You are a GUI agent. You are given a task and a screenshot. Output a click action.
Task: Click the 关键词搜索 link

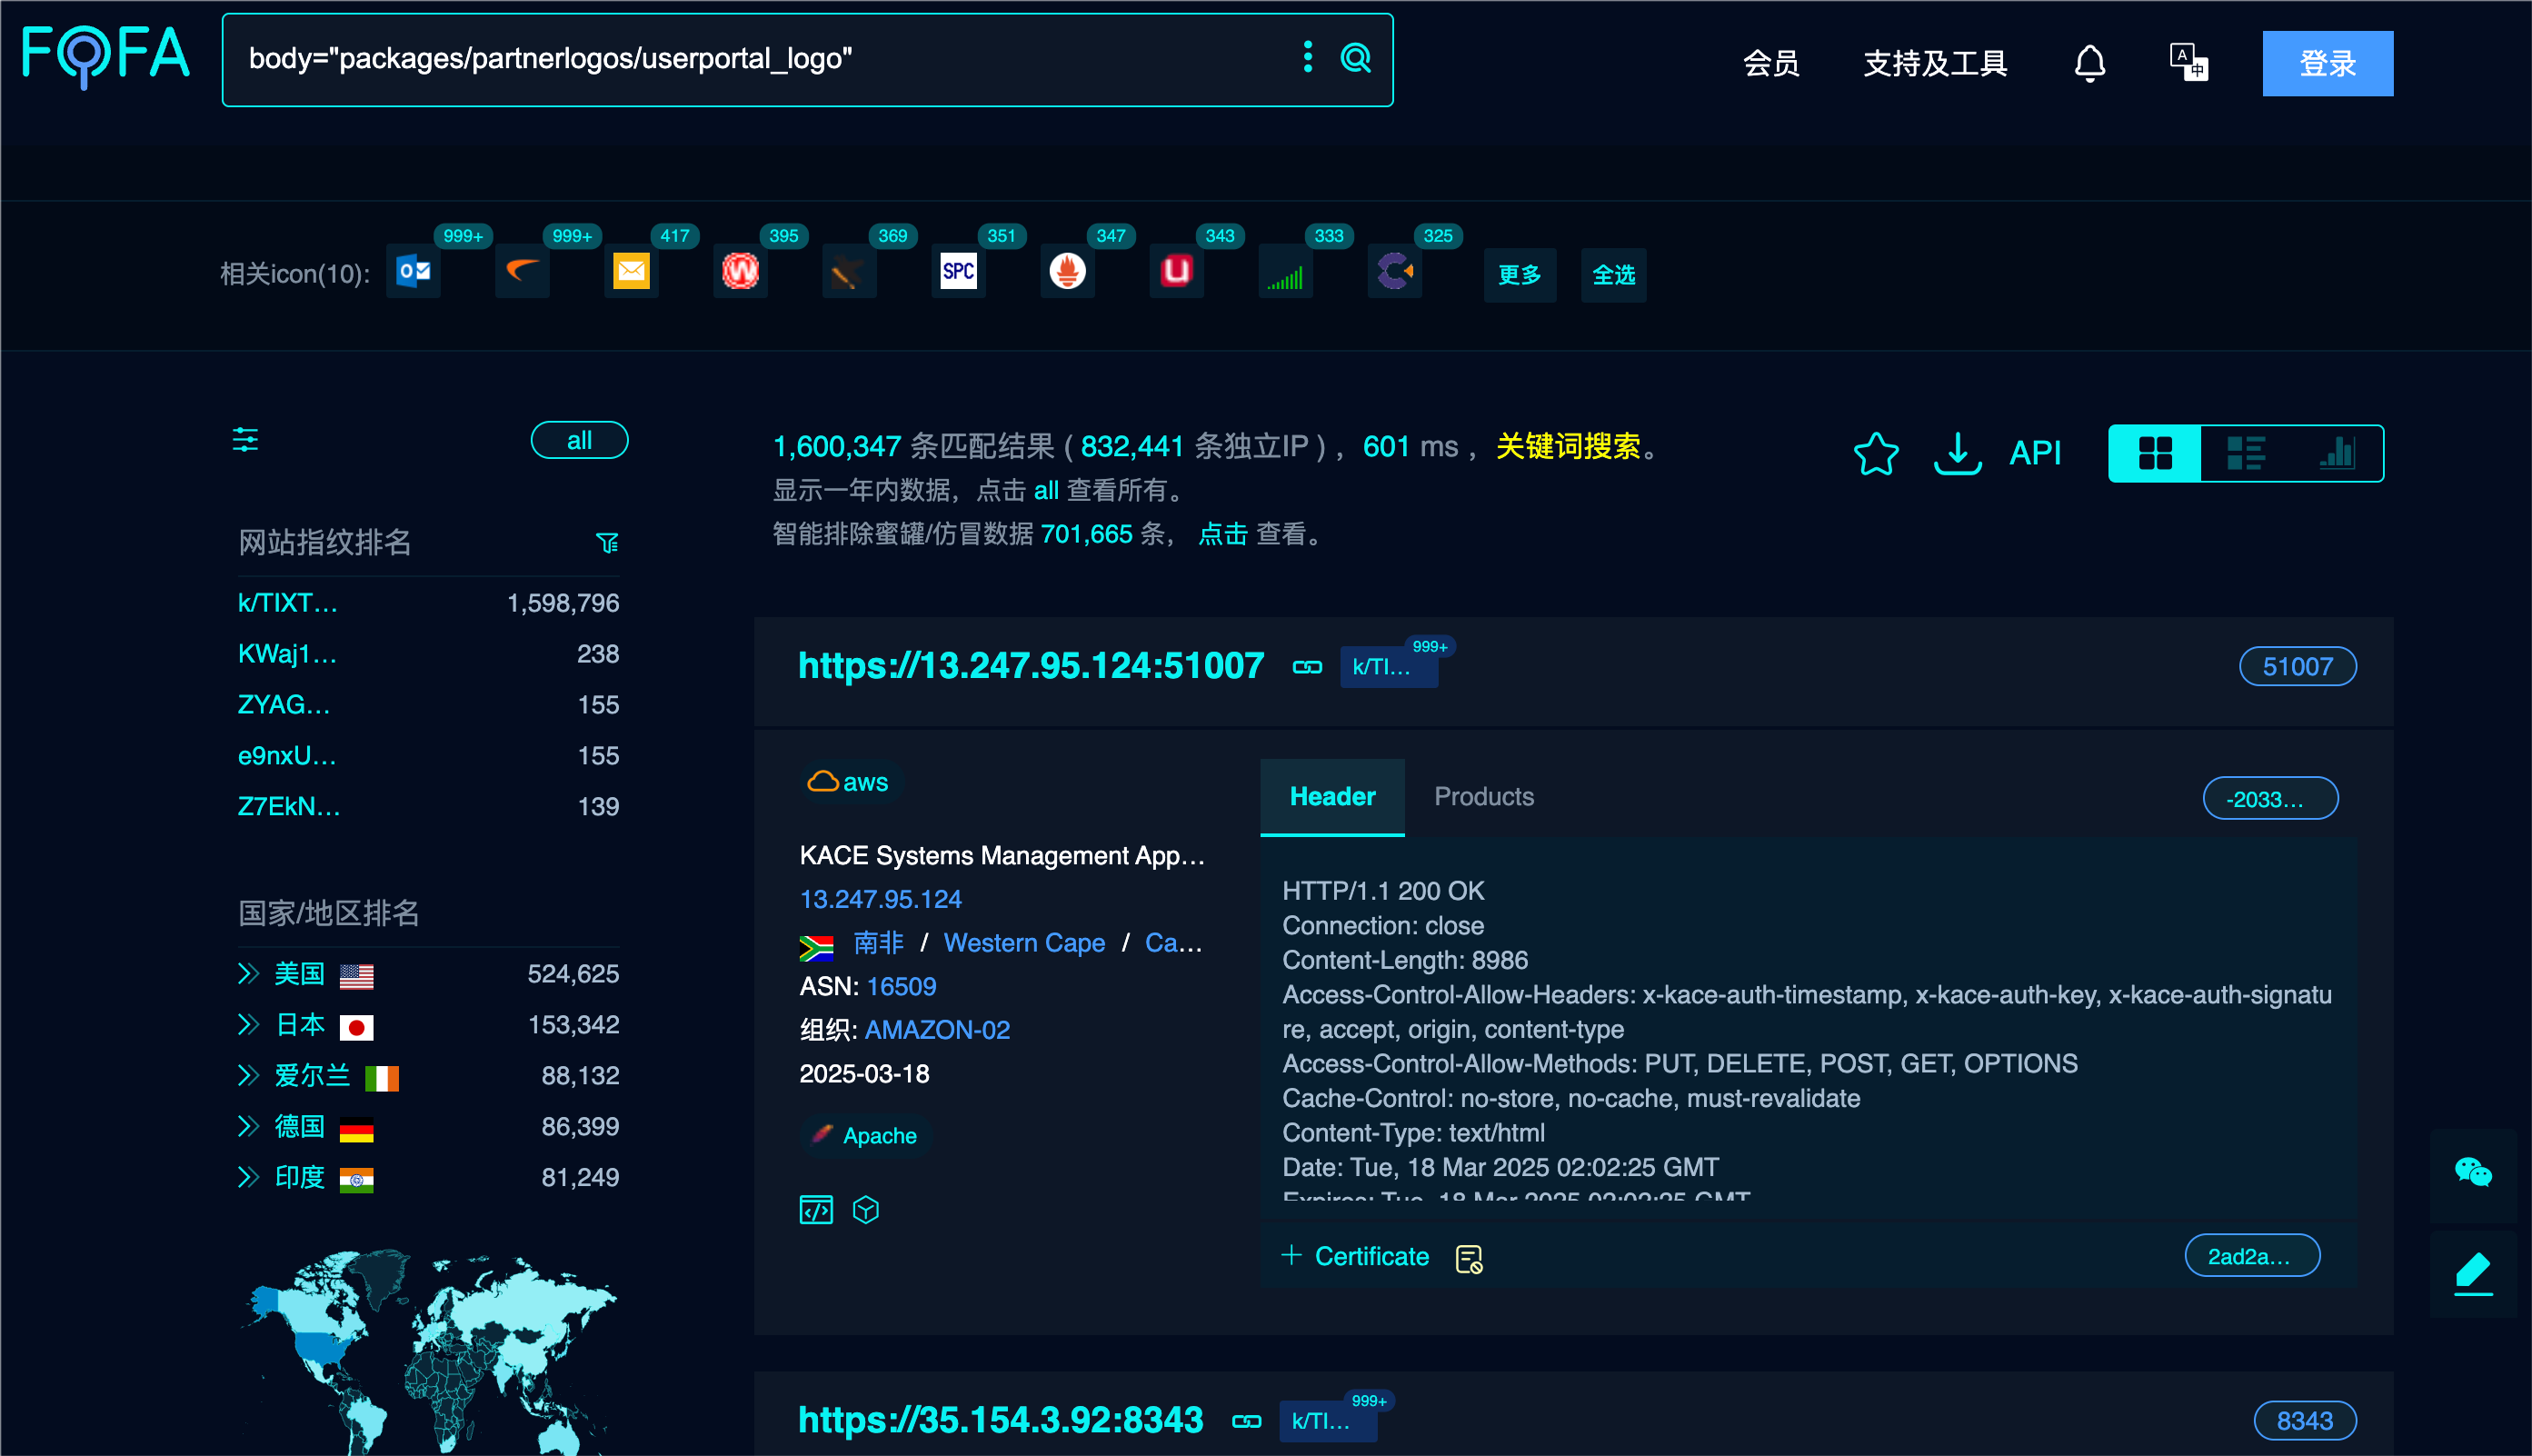(1568, 446)
